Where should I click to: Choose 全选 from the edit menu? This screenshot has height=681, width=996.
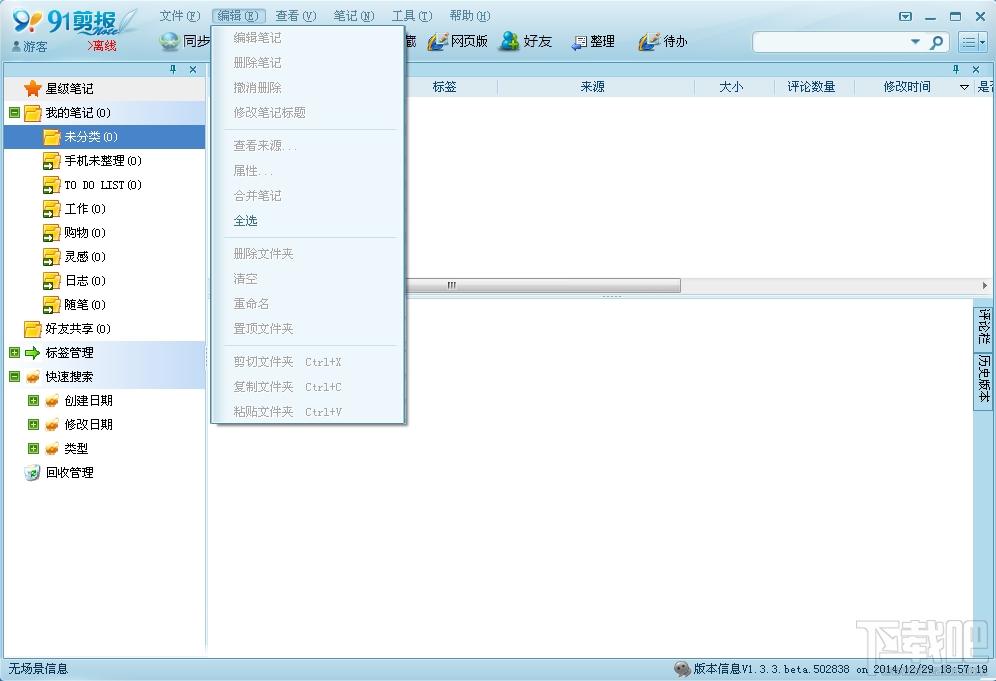(245, 221)
